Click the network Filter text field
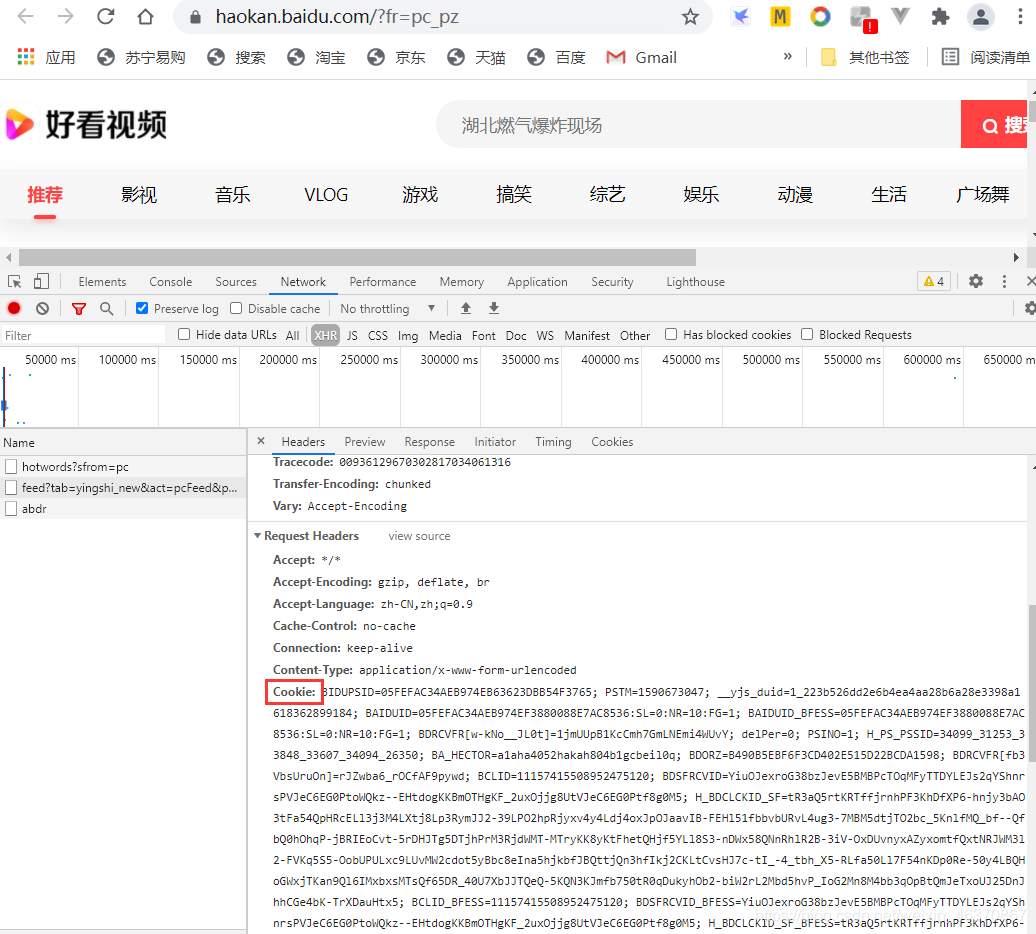 coord(83,336)
